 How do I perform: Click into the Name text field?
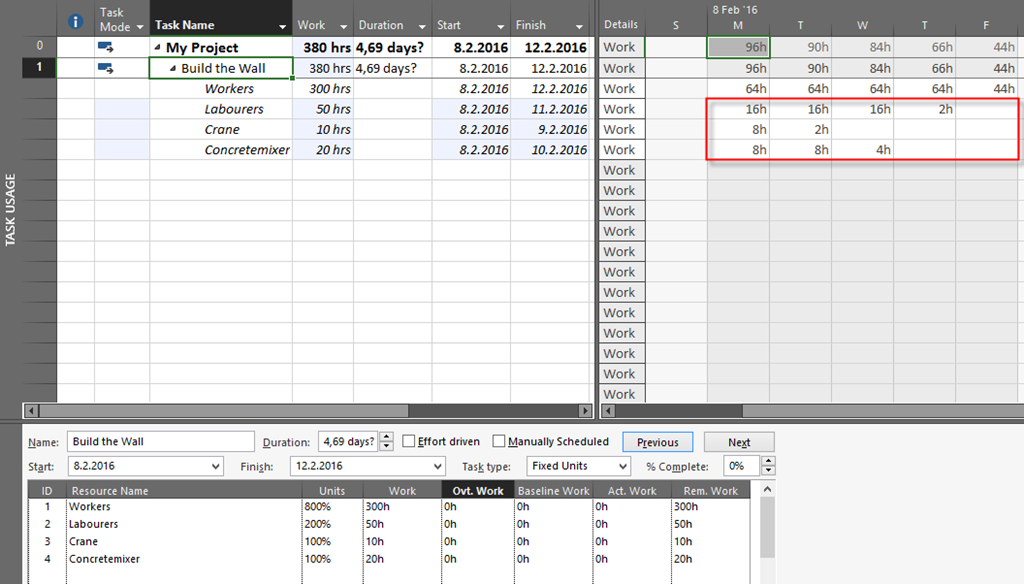click(160, 442)
